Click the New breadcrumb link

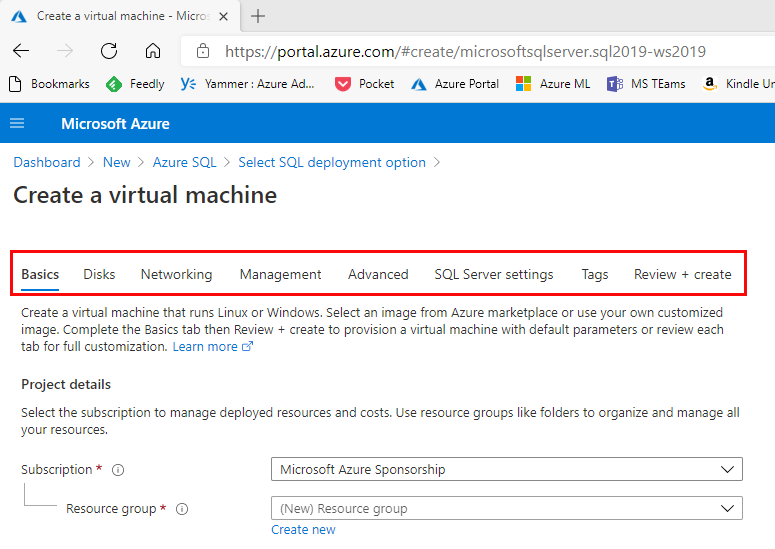coord(117,163)
